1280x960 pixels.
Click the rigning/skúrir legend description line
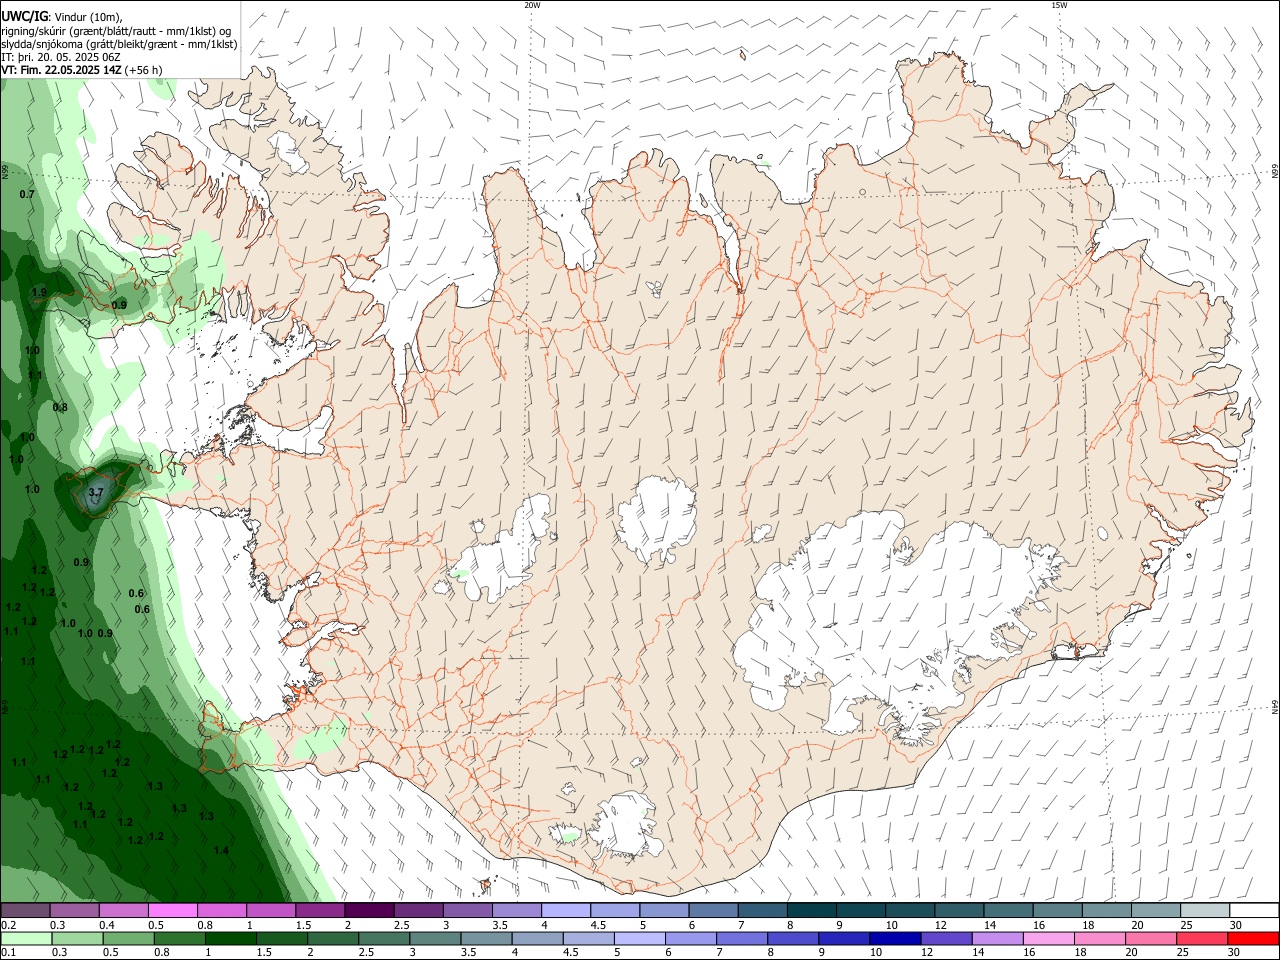117,31
